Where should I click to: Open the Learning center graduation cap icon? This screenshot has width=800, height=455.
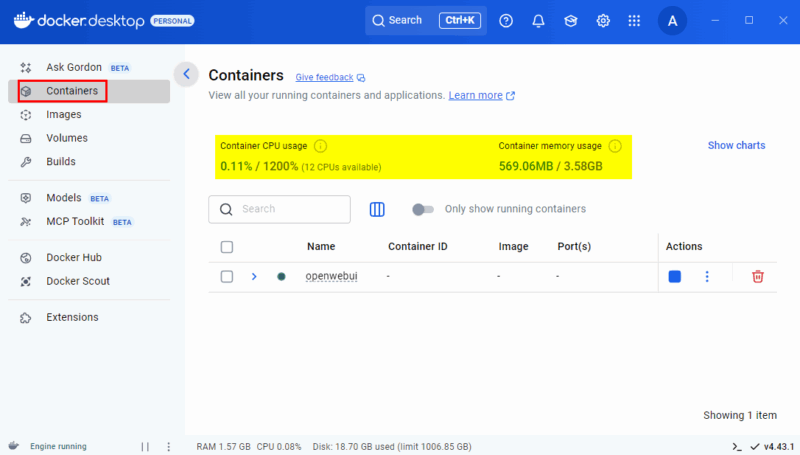pyautogui.click(x=570, y=21)
